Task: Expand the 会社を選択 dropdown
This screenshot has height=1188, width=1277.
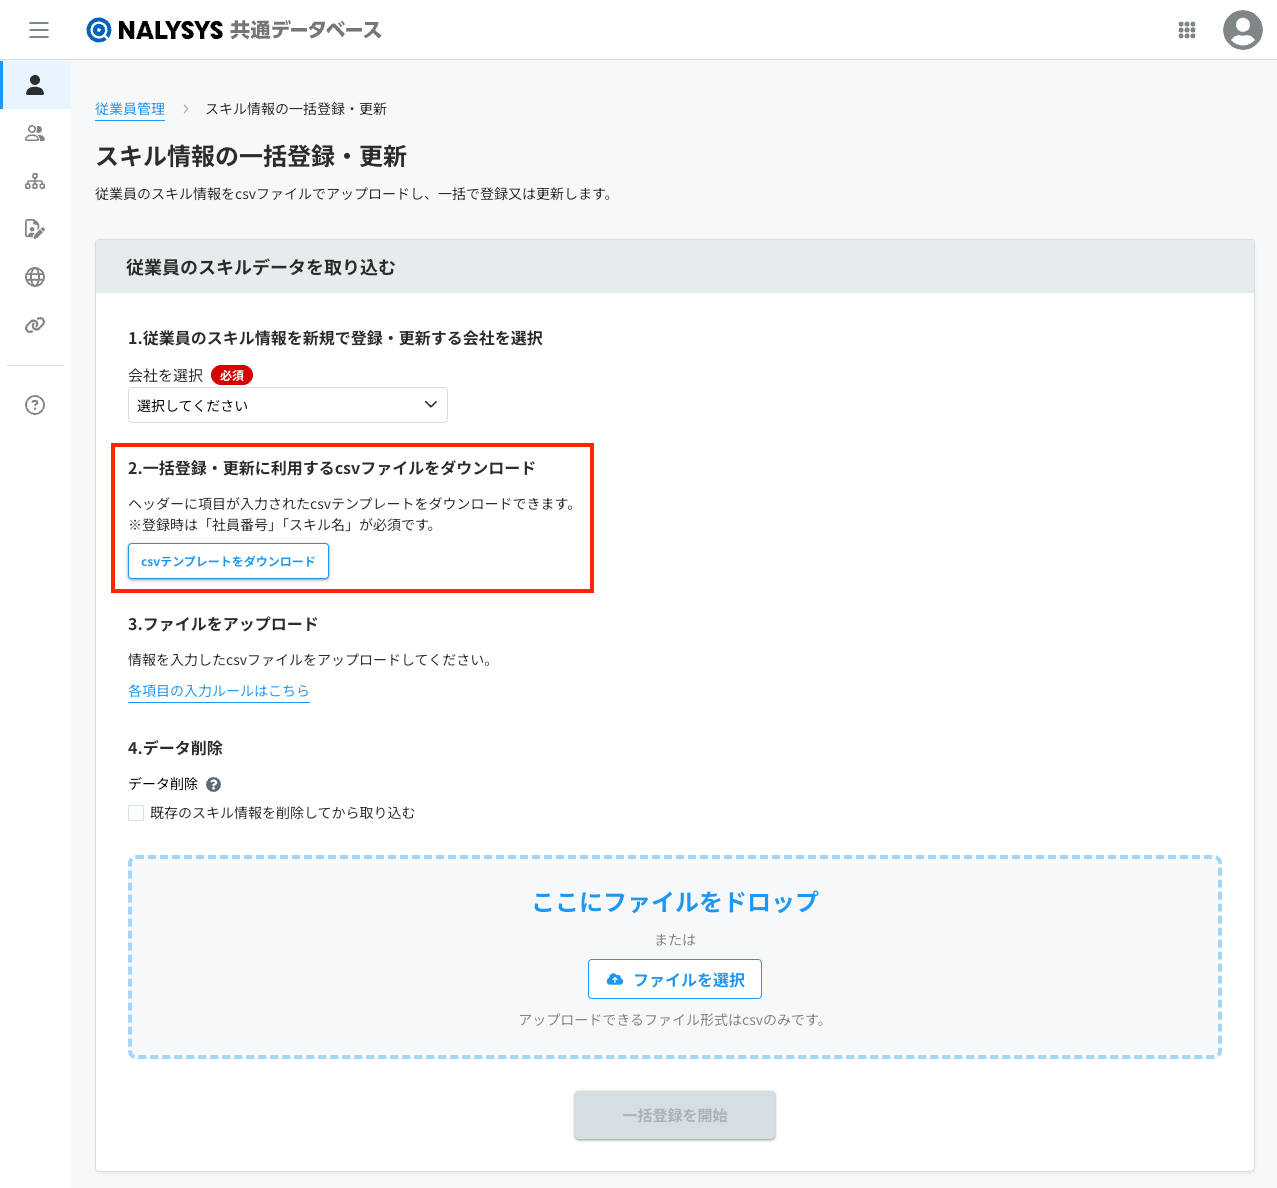Action: tap(287, 405)
